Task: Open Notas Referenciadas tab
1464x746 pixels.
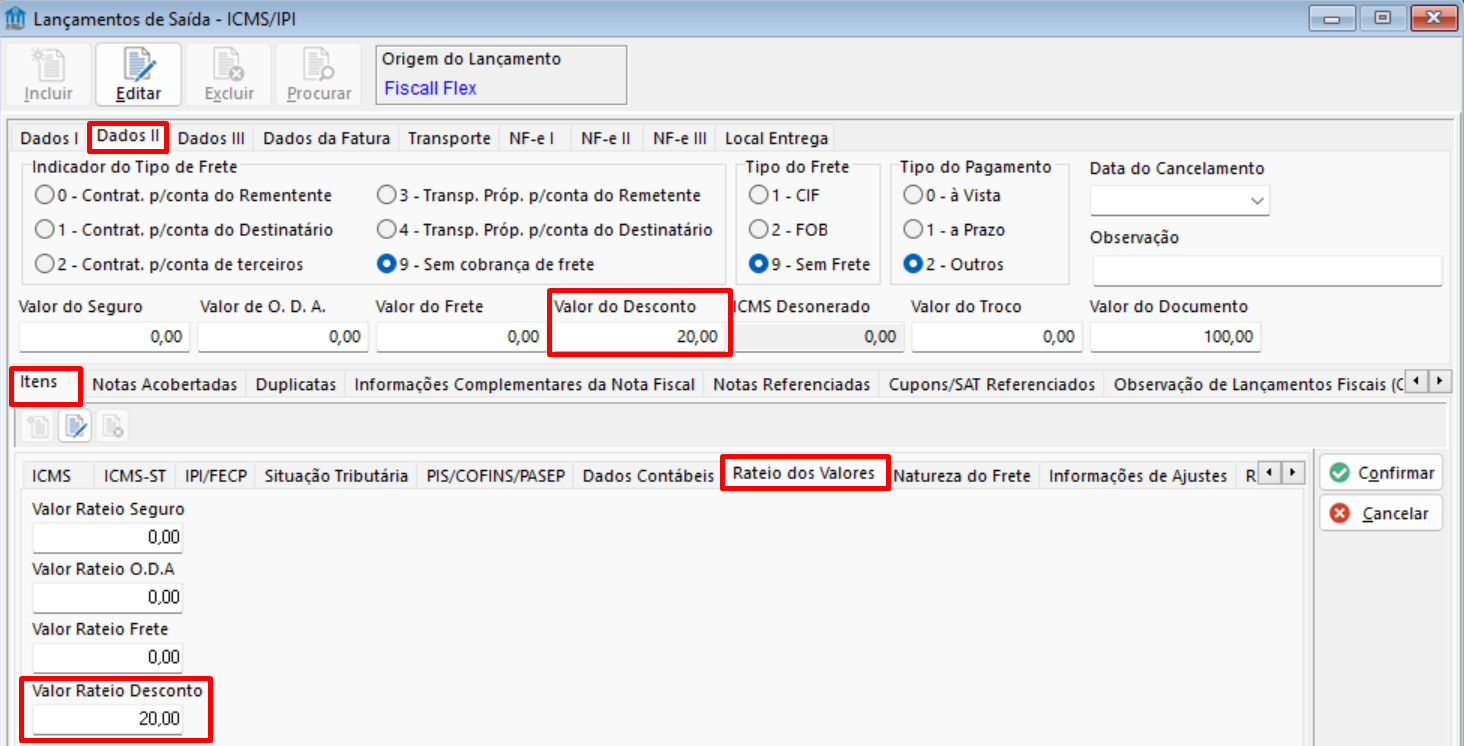Action: [x=792, y=384]
